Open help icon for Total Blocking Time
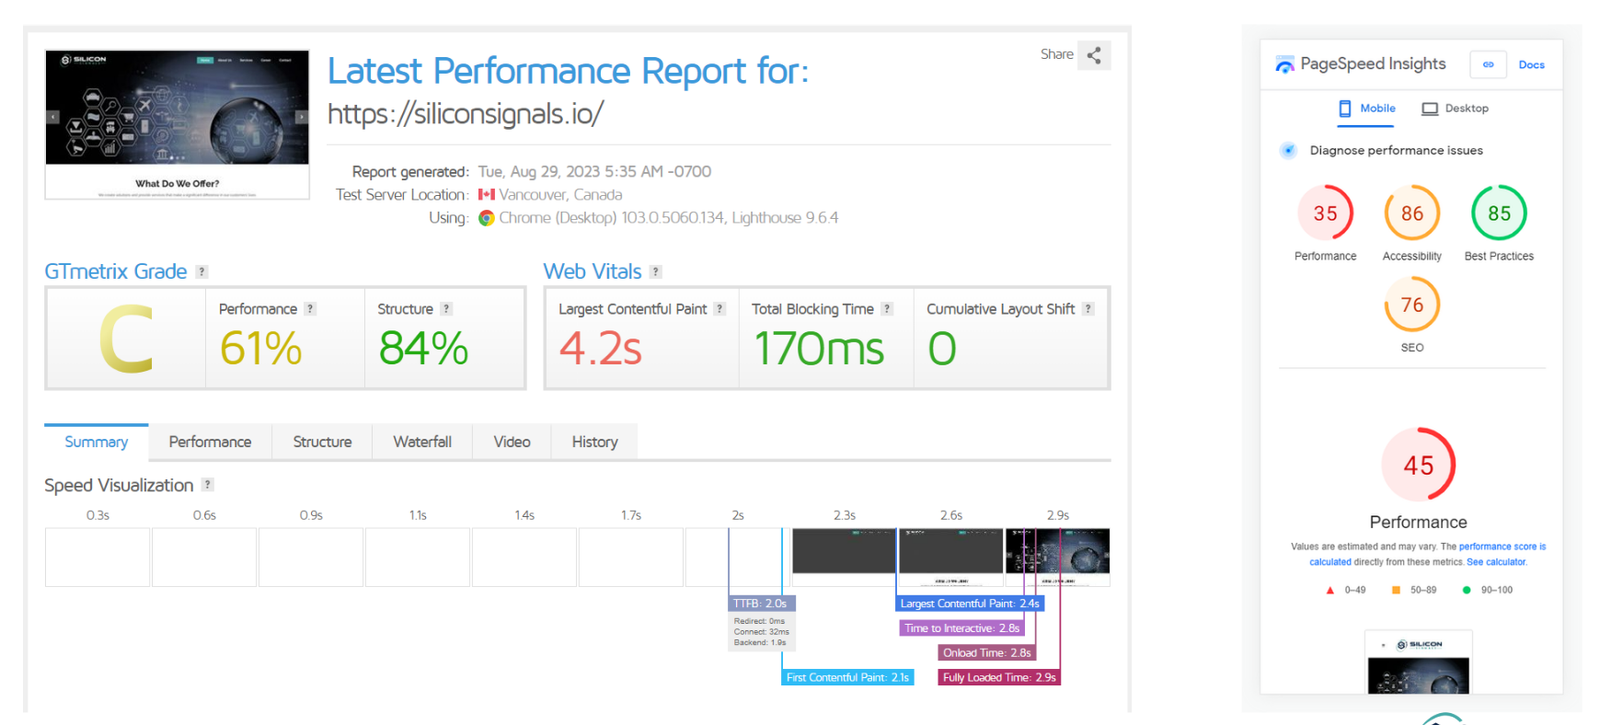This screenshot has width=1600, height=725. point(887,309)
